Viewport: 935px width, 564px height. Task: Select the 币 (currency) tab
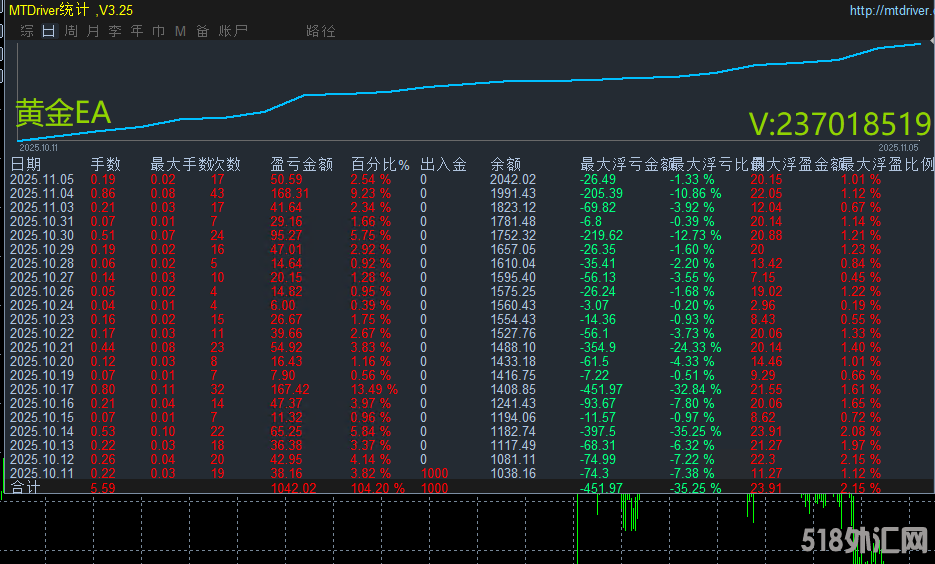click(159, 31)
